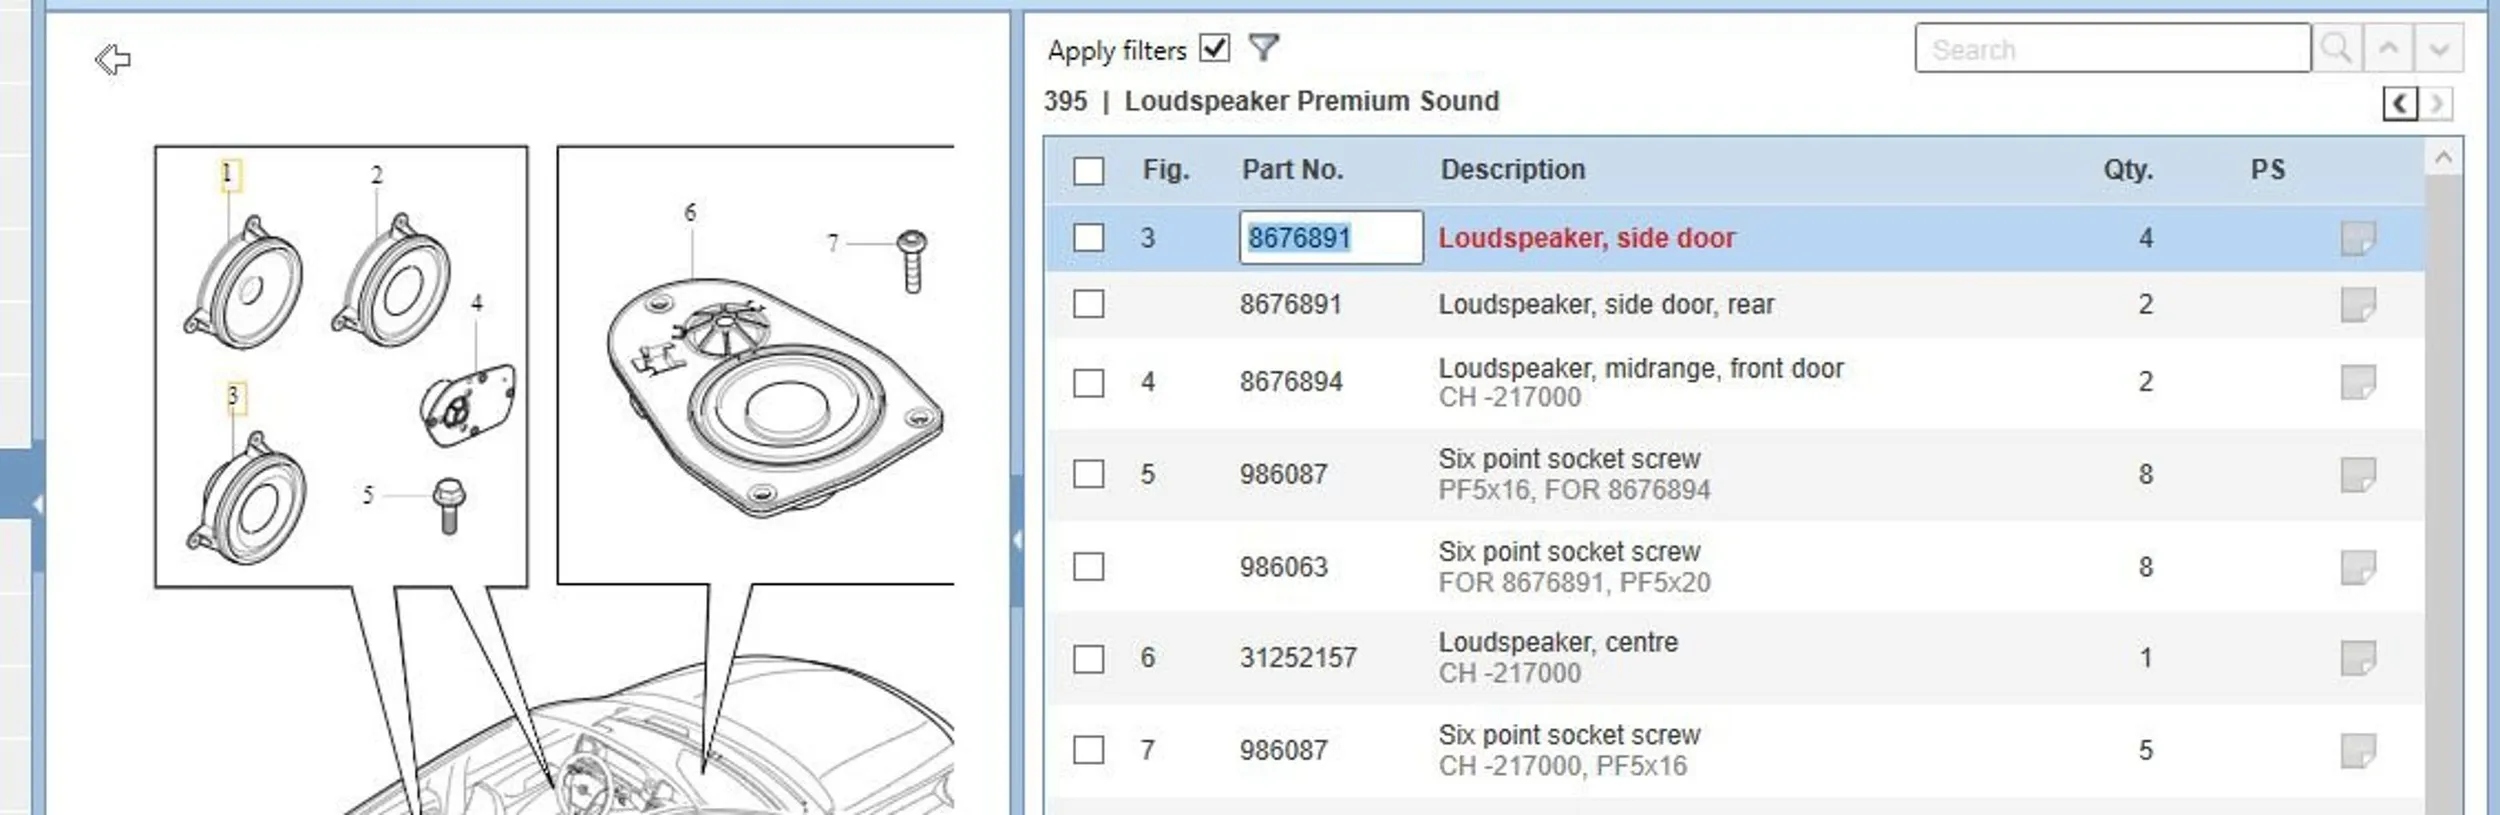The height and width of the screenshot is (815, 2500).
Task: Jump to next search result arrow
Action: click(2438, 48)
